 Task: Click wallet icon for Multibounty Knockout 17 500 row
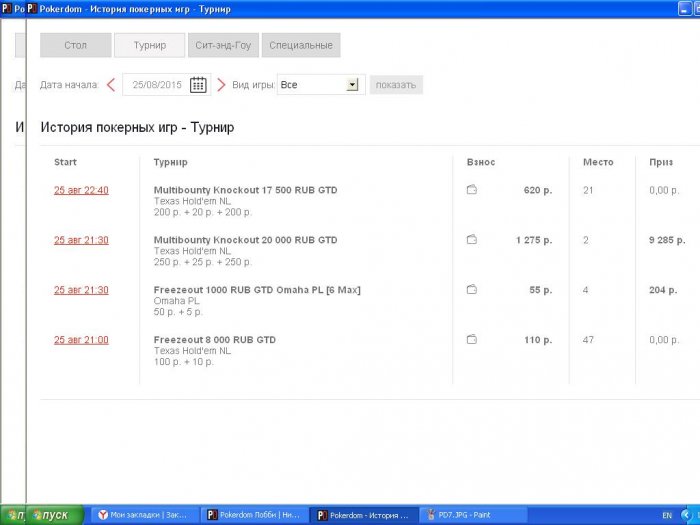click(472, 190)
